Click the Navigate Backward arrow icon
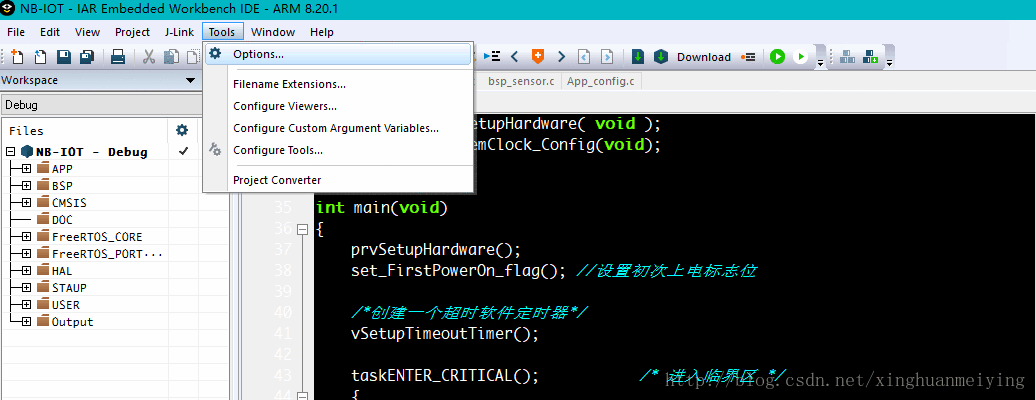This screenshot has width=1036, height=400. 515,57
